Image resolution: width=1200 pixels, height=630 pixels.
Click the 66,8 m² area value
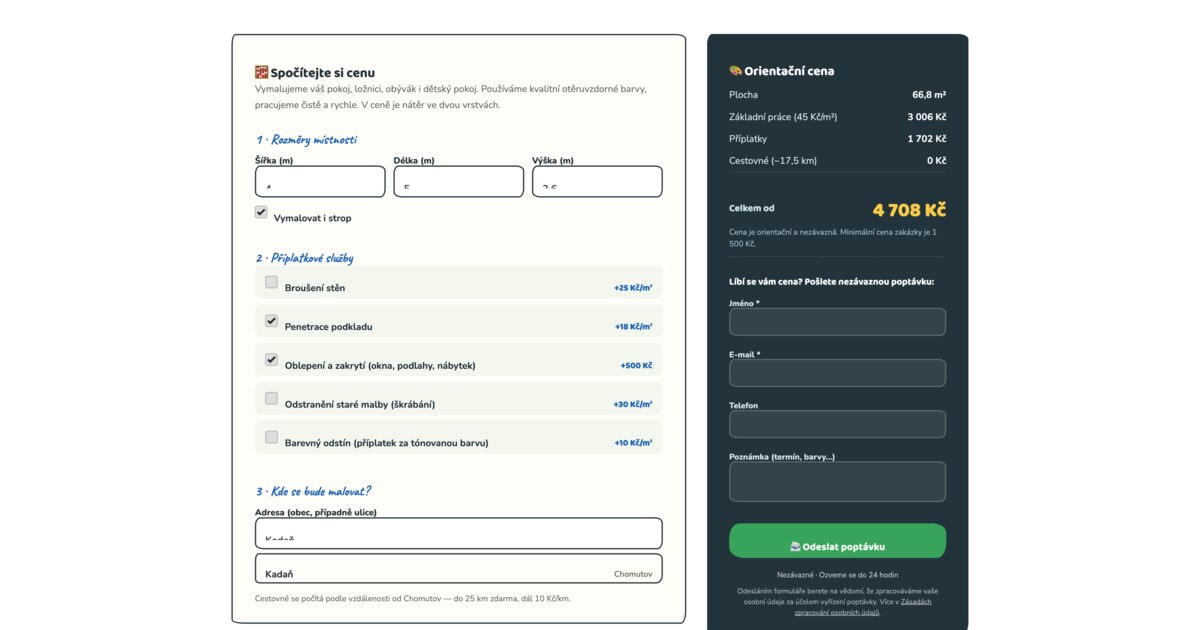pos(929,95)
